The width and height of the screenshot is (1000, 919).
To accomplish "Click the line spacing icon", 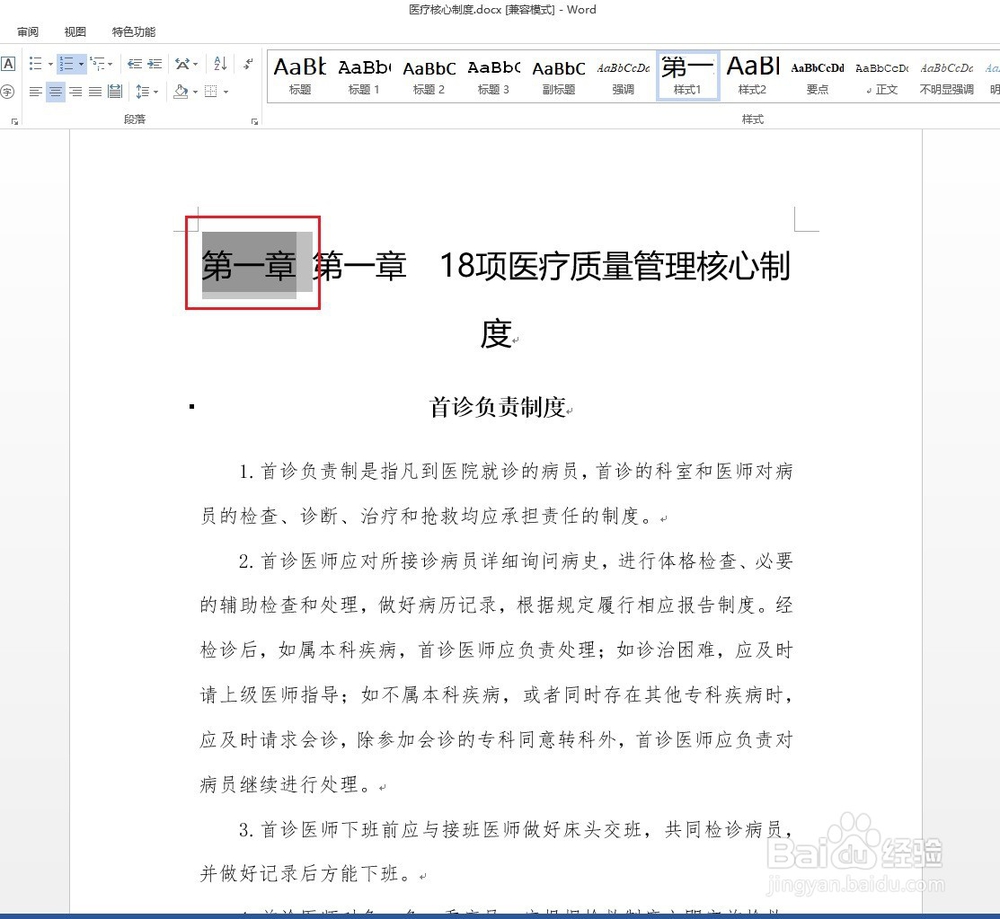I will pyautogui.click(x=142, y=92).
